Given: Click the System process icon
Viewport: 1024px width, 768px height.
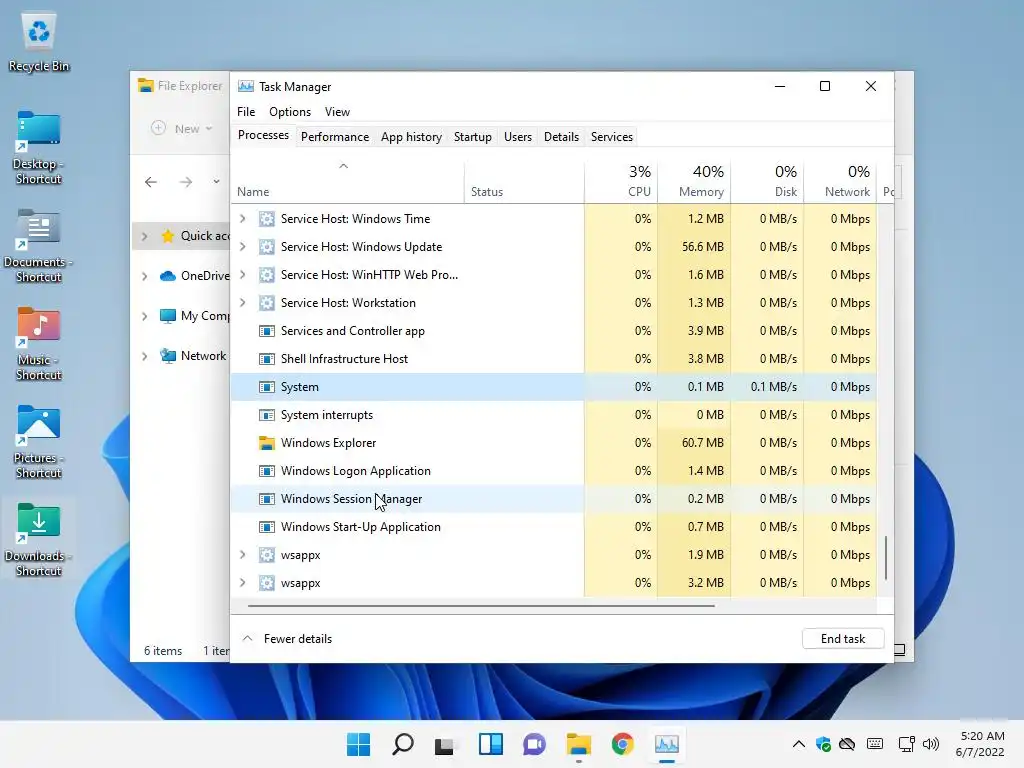Looking at the screenshot, I should [x=266, y=387].
